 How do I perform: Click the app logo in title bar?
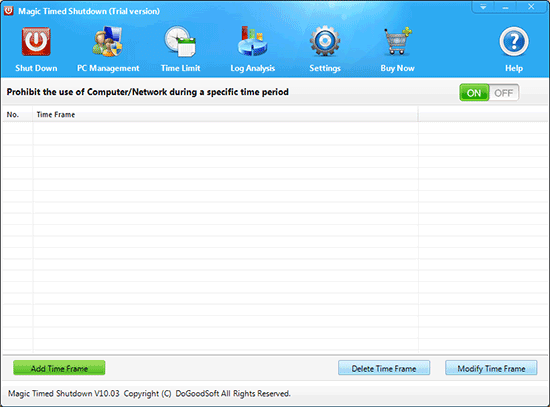coord(8,11)
